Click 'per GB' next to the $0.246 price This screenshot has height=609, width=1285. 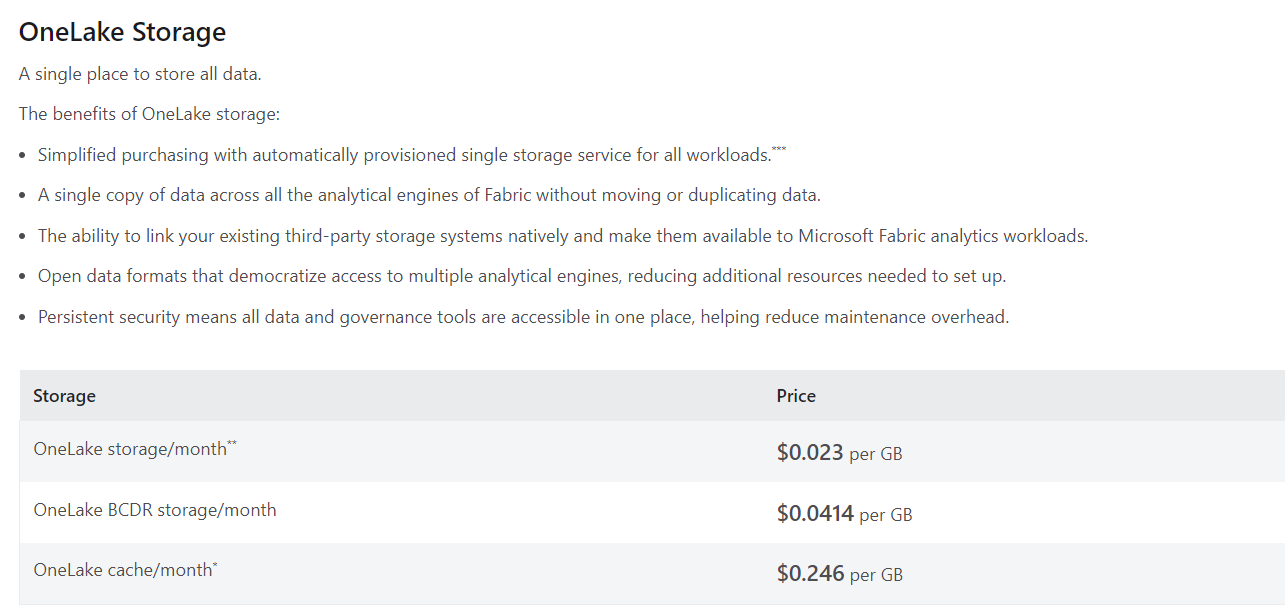pyautogui.click(x=877, y=575)
